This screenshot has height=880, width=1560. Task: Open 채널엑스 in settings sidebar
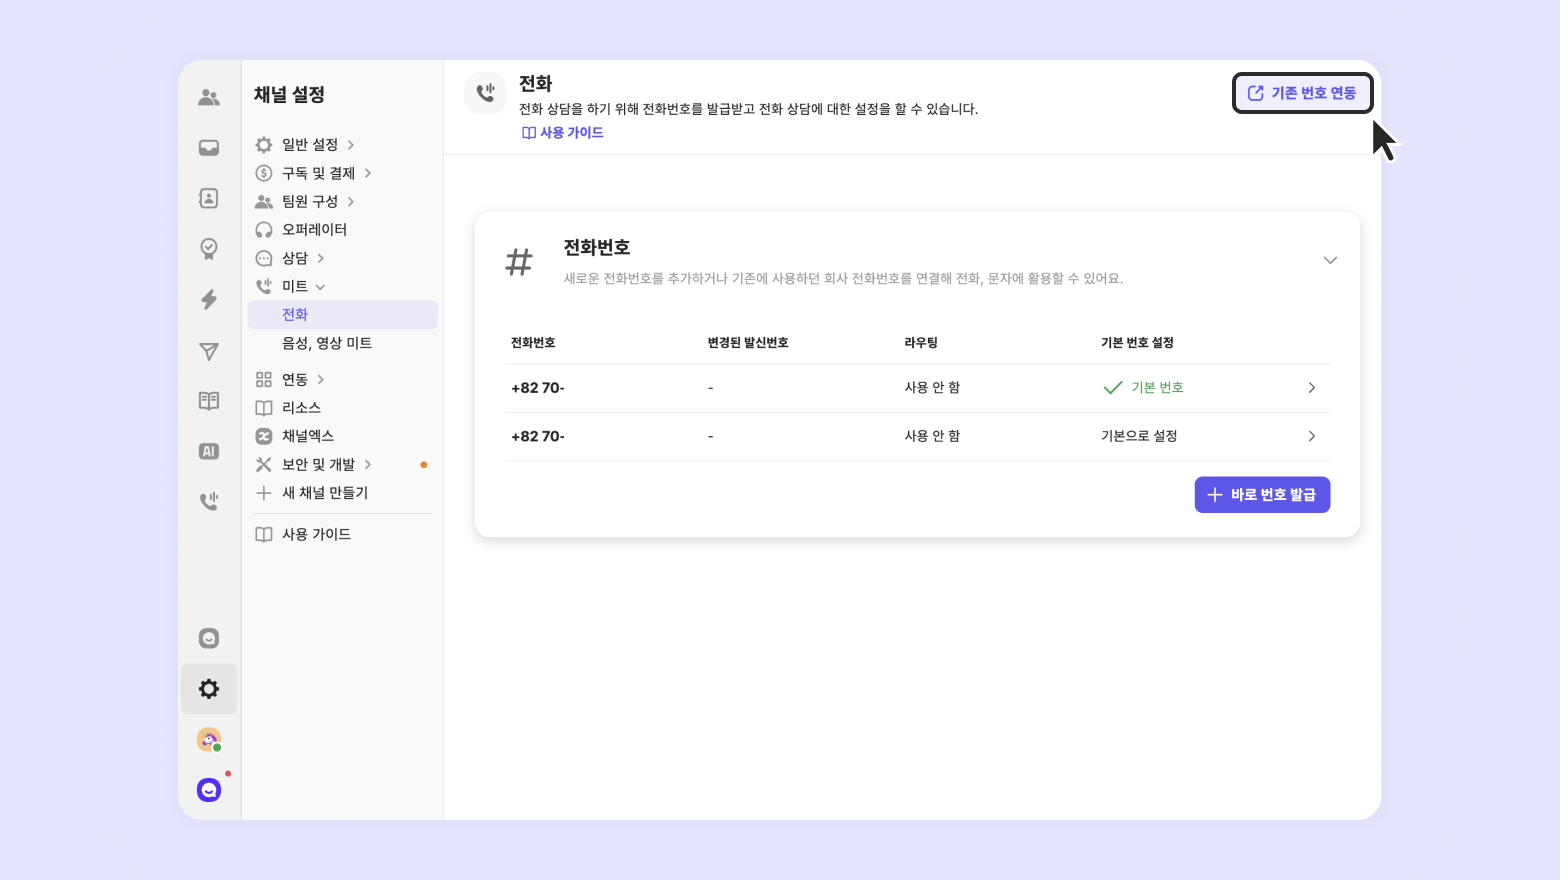click(x=308, y=436)
